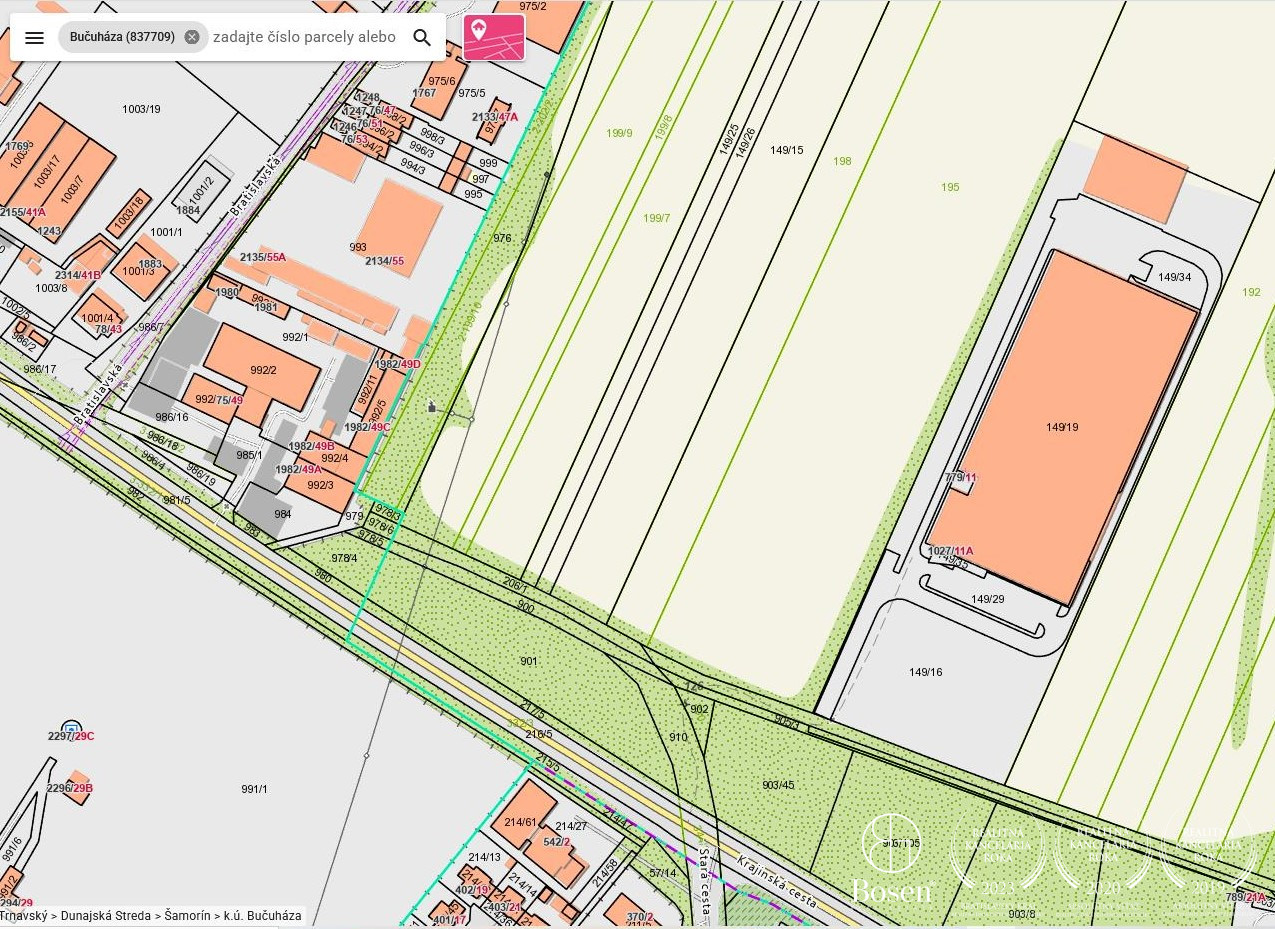Click the blue symbol above 2297/29C
The width and height of the screenshot is (1275, 929).
pyautogui.click(x=71, y=727)
